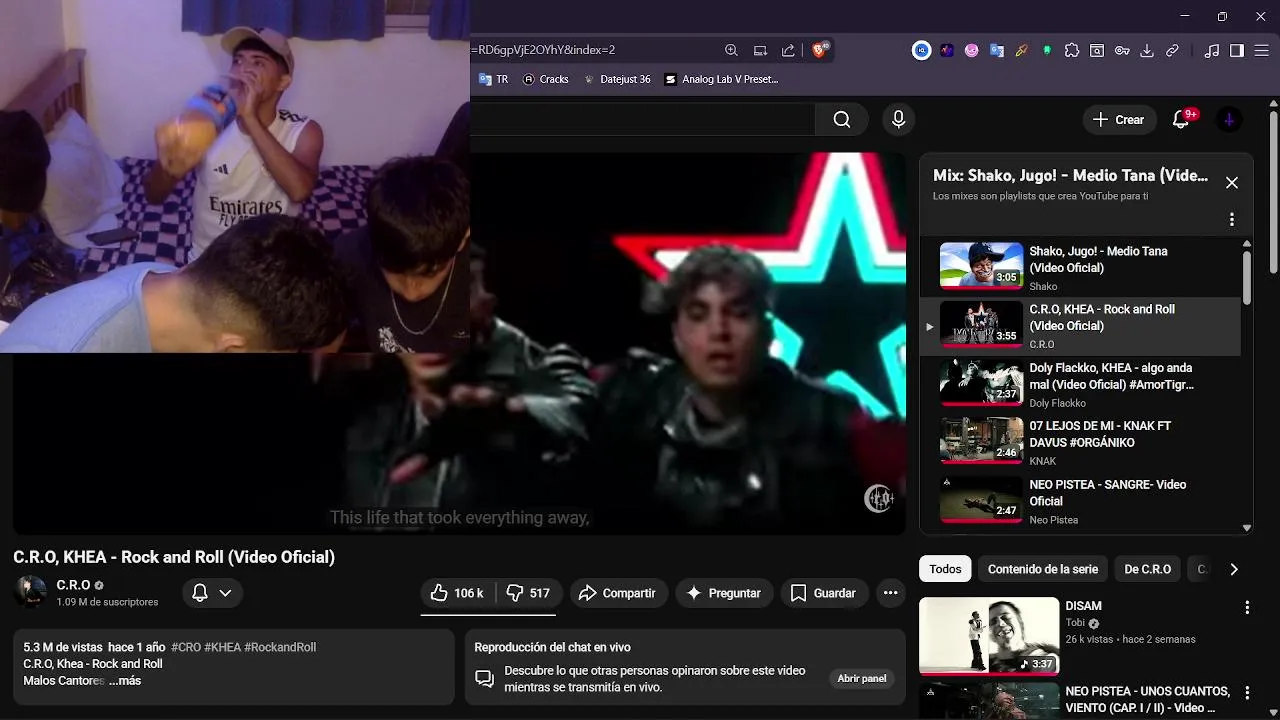Open the browser downloads icon
The height and width of the screenshot is (720, 1280).
pos(1147,50)
